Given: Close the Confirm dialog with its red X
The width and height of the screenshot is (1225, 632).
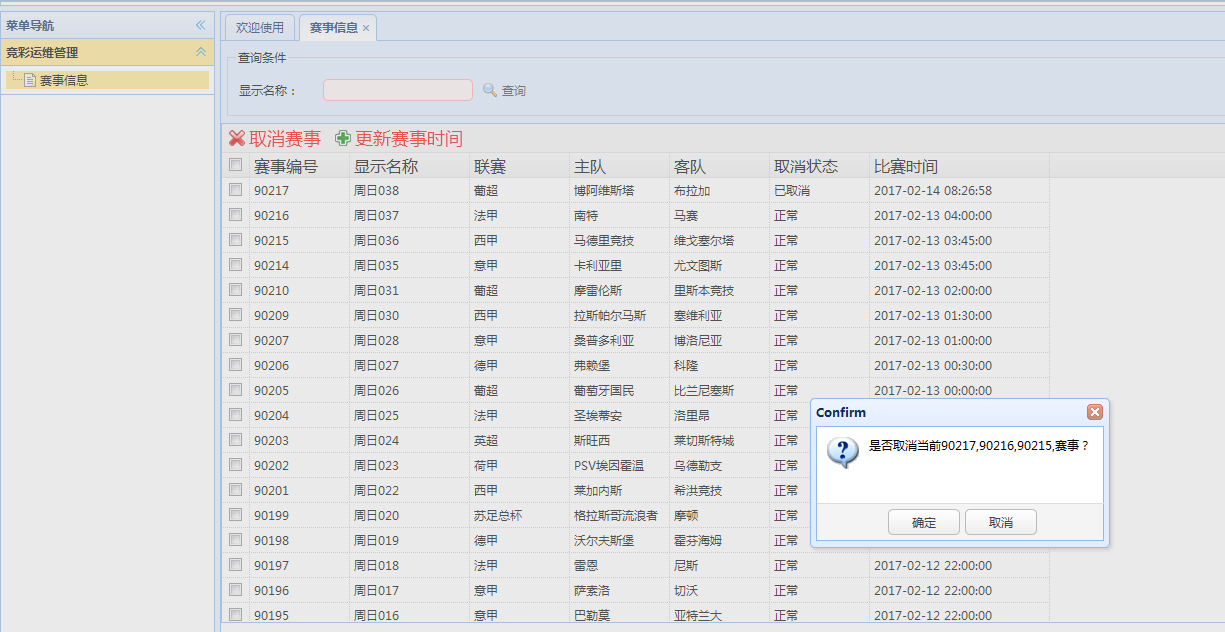Looking at the screenshot, I should pyautogui.click(x=1095, y=411).
